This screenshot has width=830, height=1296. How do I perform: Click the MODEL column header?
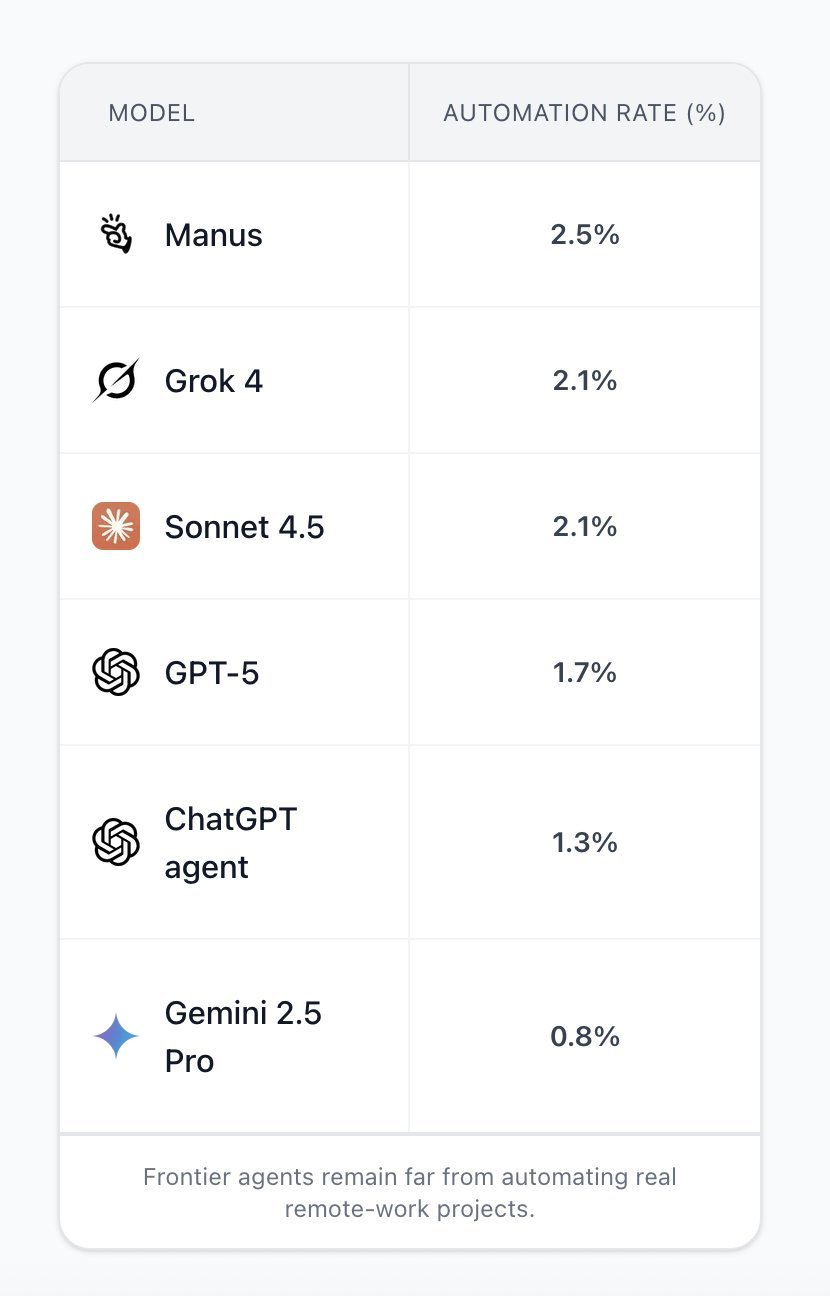click(x=152, y=113)
